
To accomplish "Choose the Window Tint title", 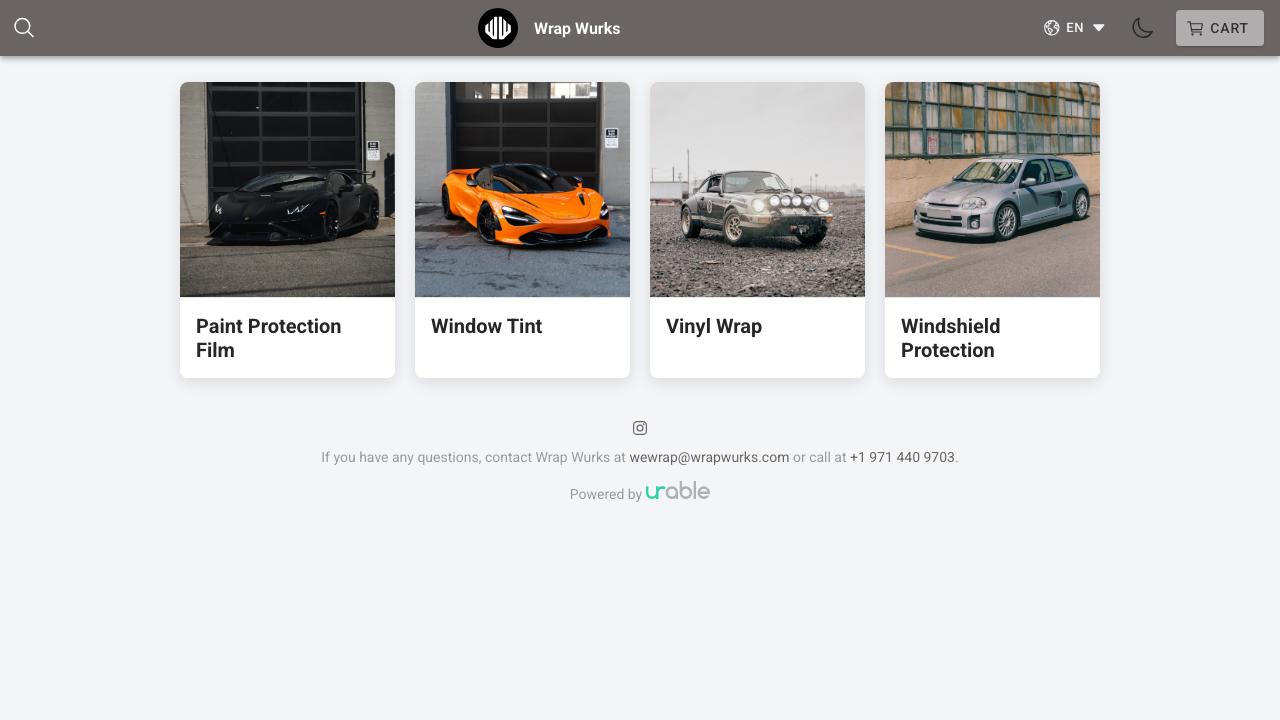I will tap(486, 326).
